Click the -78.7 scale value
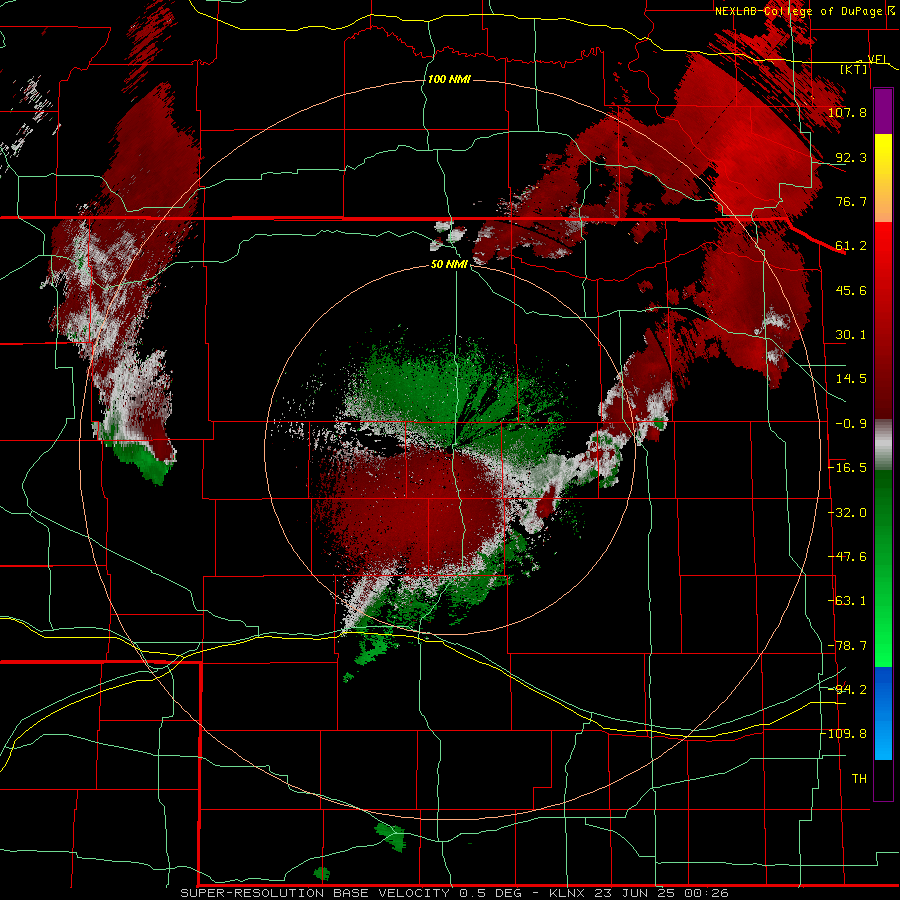The width and height of the screenshot is (900, 900). point(847,646)
